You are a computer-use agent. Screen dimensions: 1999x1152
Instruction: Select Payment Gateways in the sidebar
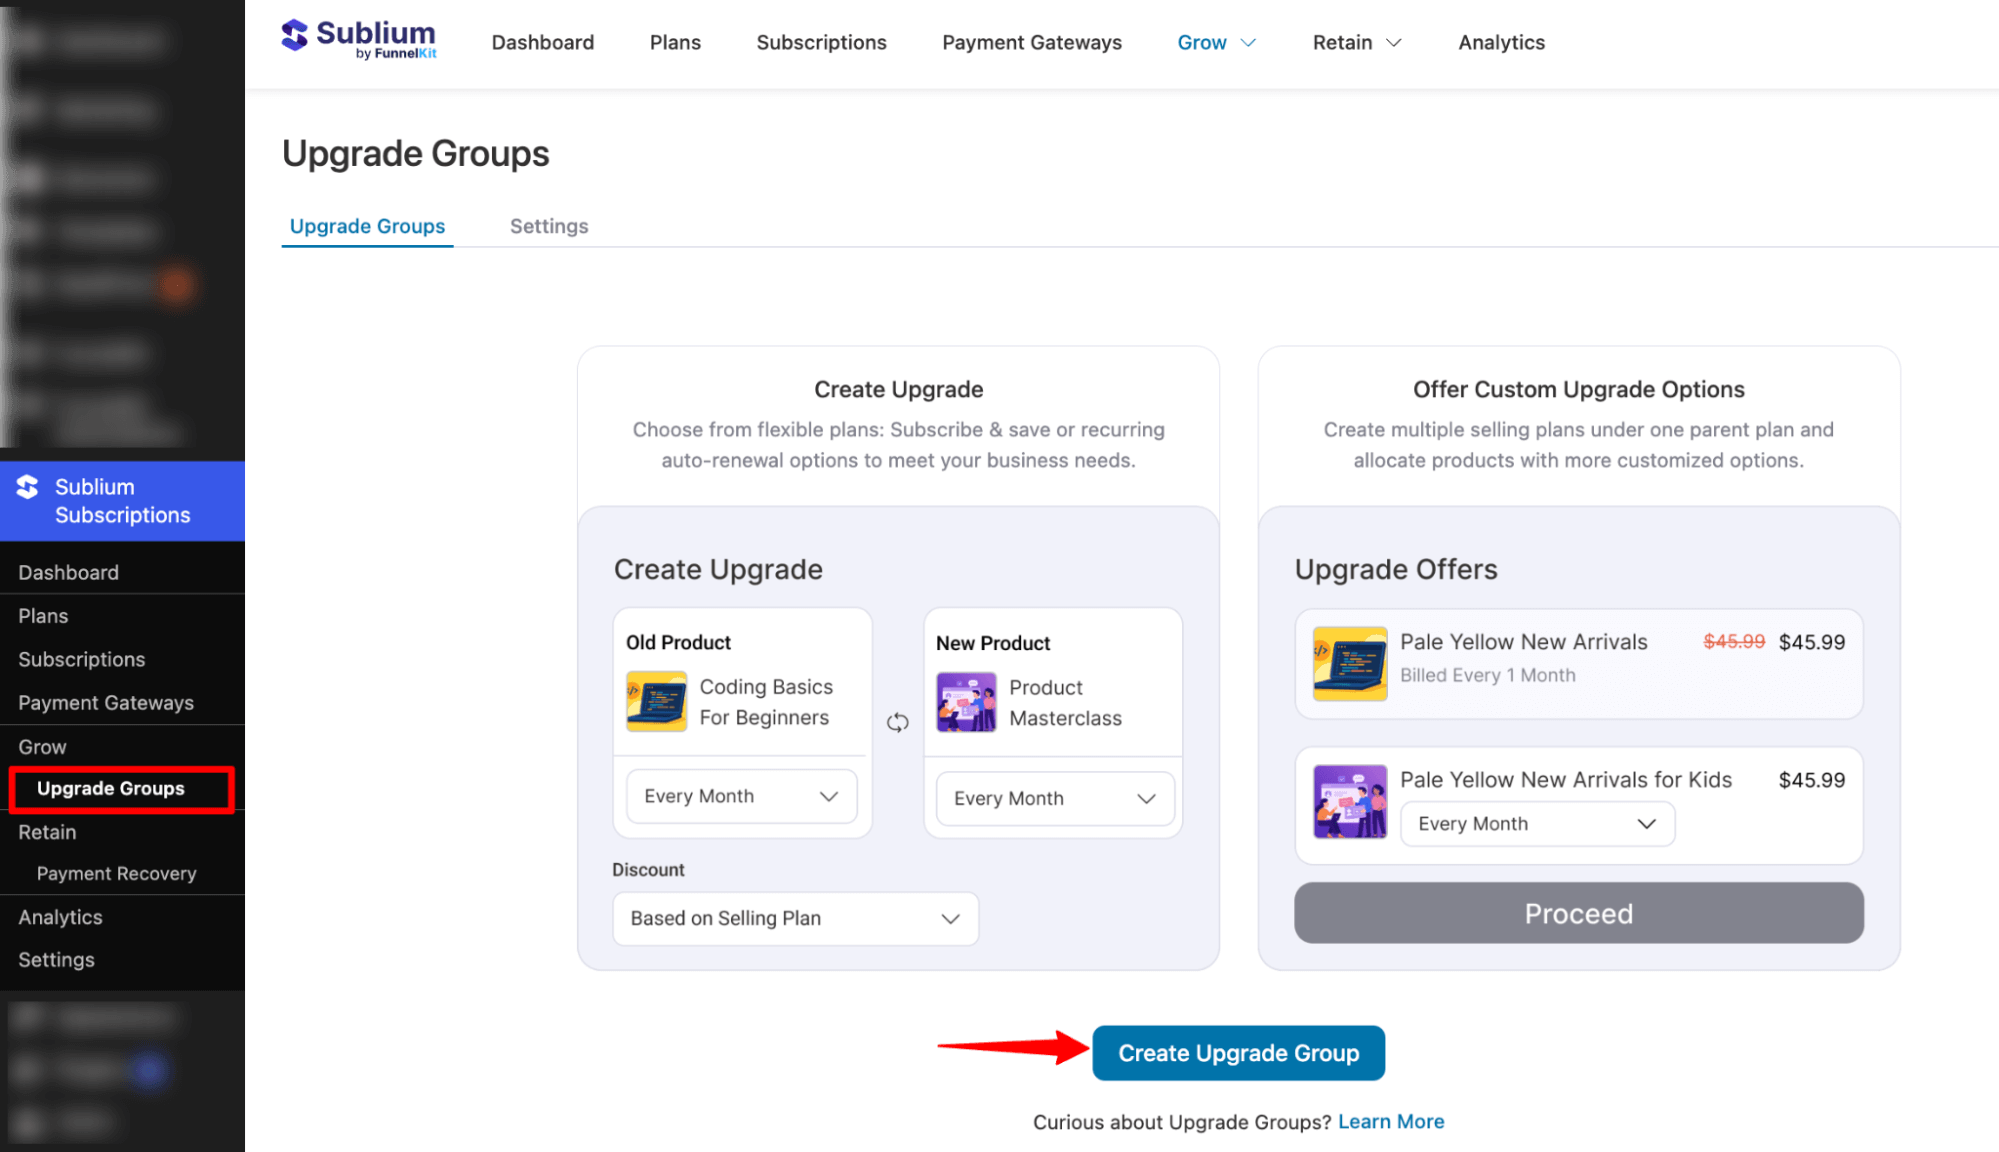105,702
